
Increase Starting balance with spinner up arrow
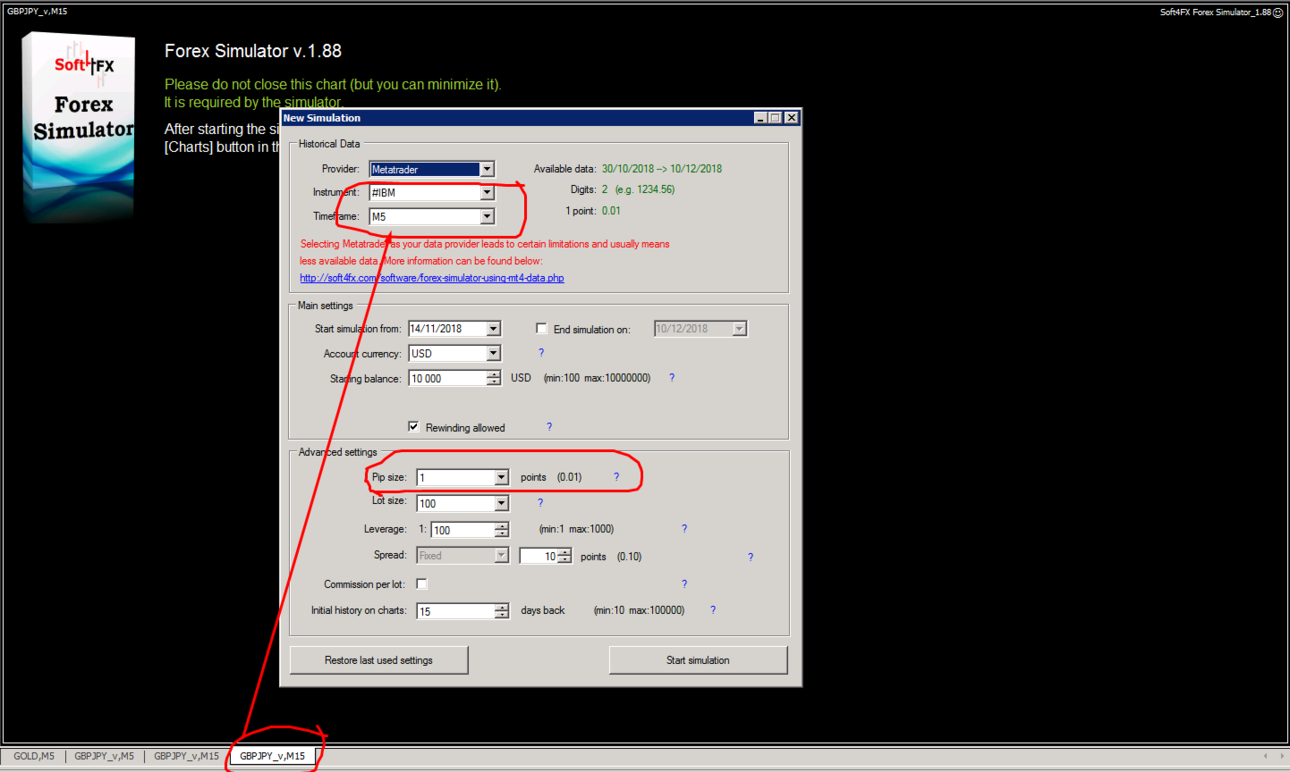pyautogui.click(x=493, y=374)
